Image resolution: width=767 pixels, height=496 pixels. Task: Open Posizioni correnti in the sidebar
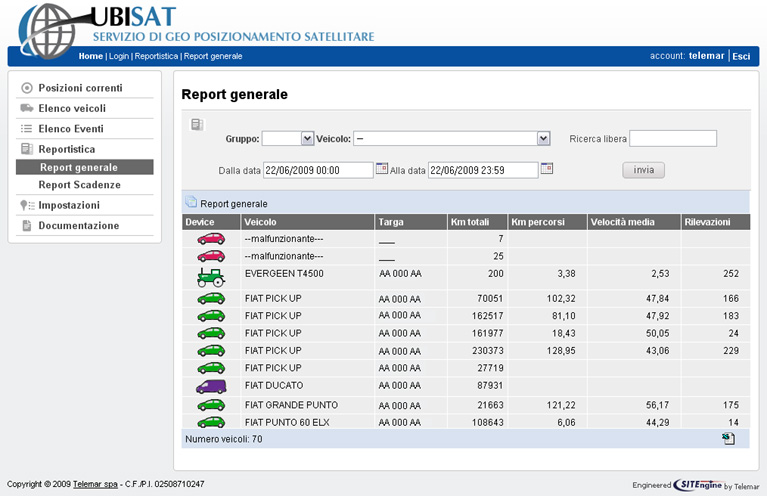tap(80, 88)
